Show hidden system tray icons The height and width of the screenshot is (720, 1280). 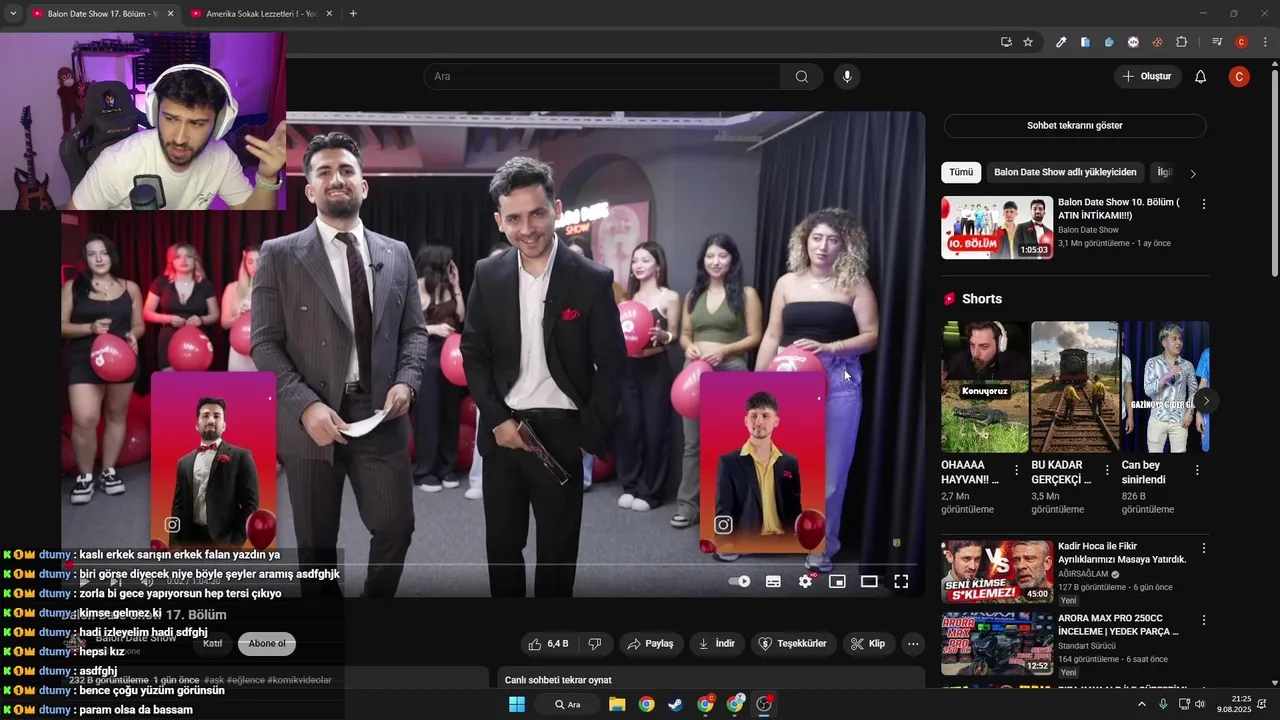(1142, 705)
